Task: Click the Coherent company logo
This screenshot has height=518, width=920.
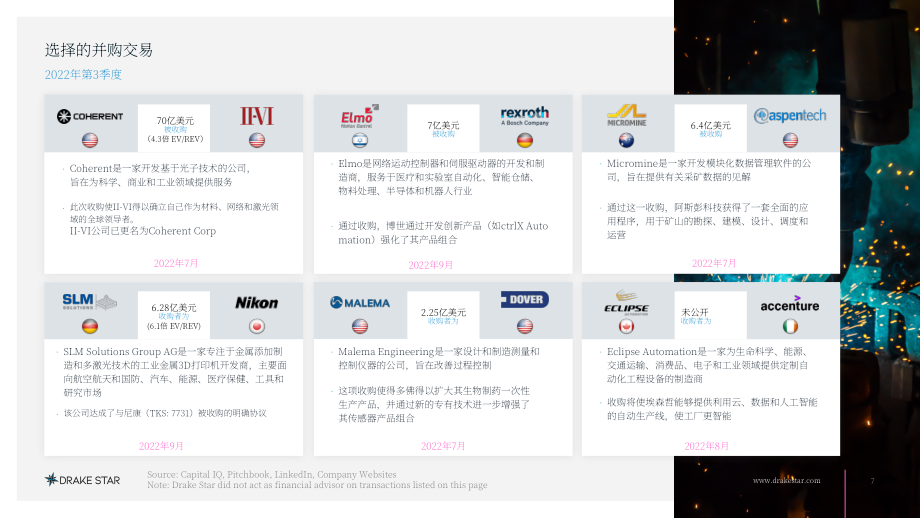Action: [x=90, y=116]
